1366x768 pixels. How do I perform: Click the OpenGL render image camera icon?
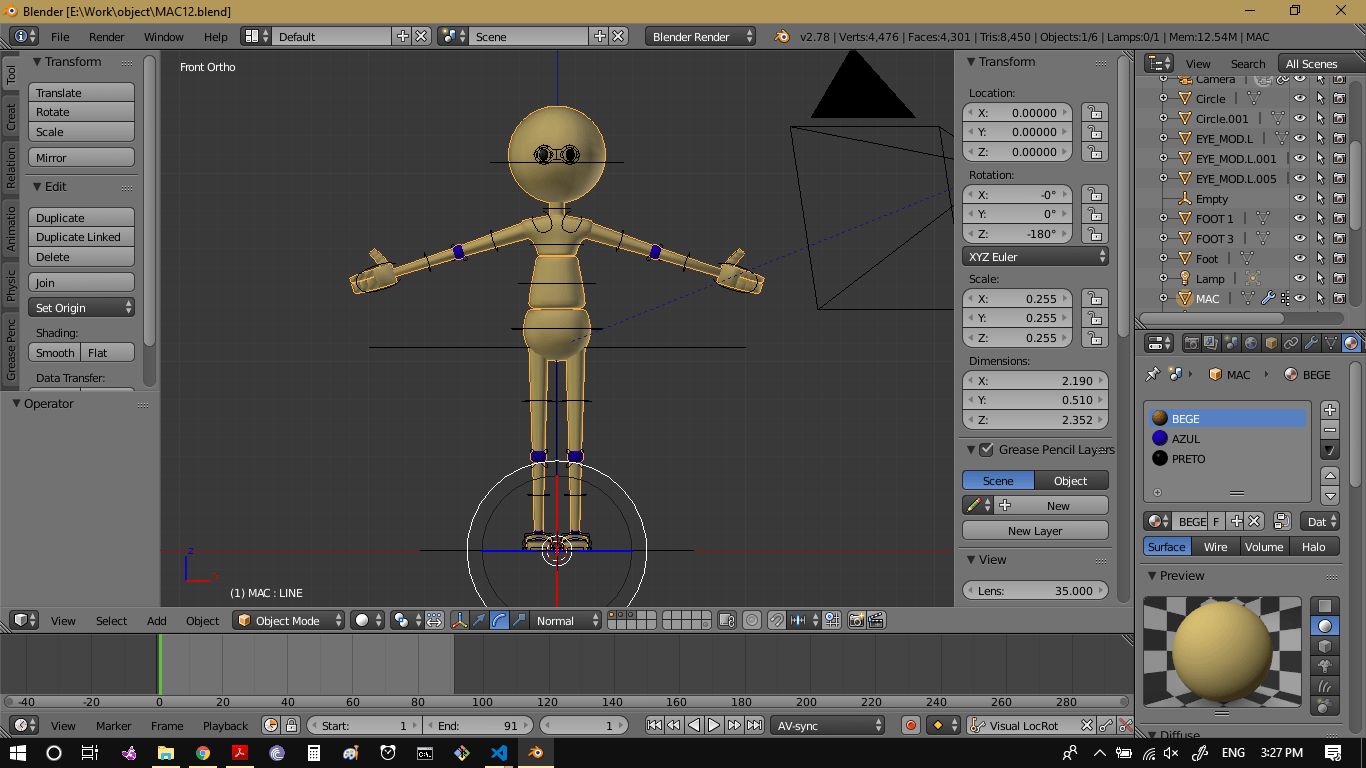coord(856,621)
